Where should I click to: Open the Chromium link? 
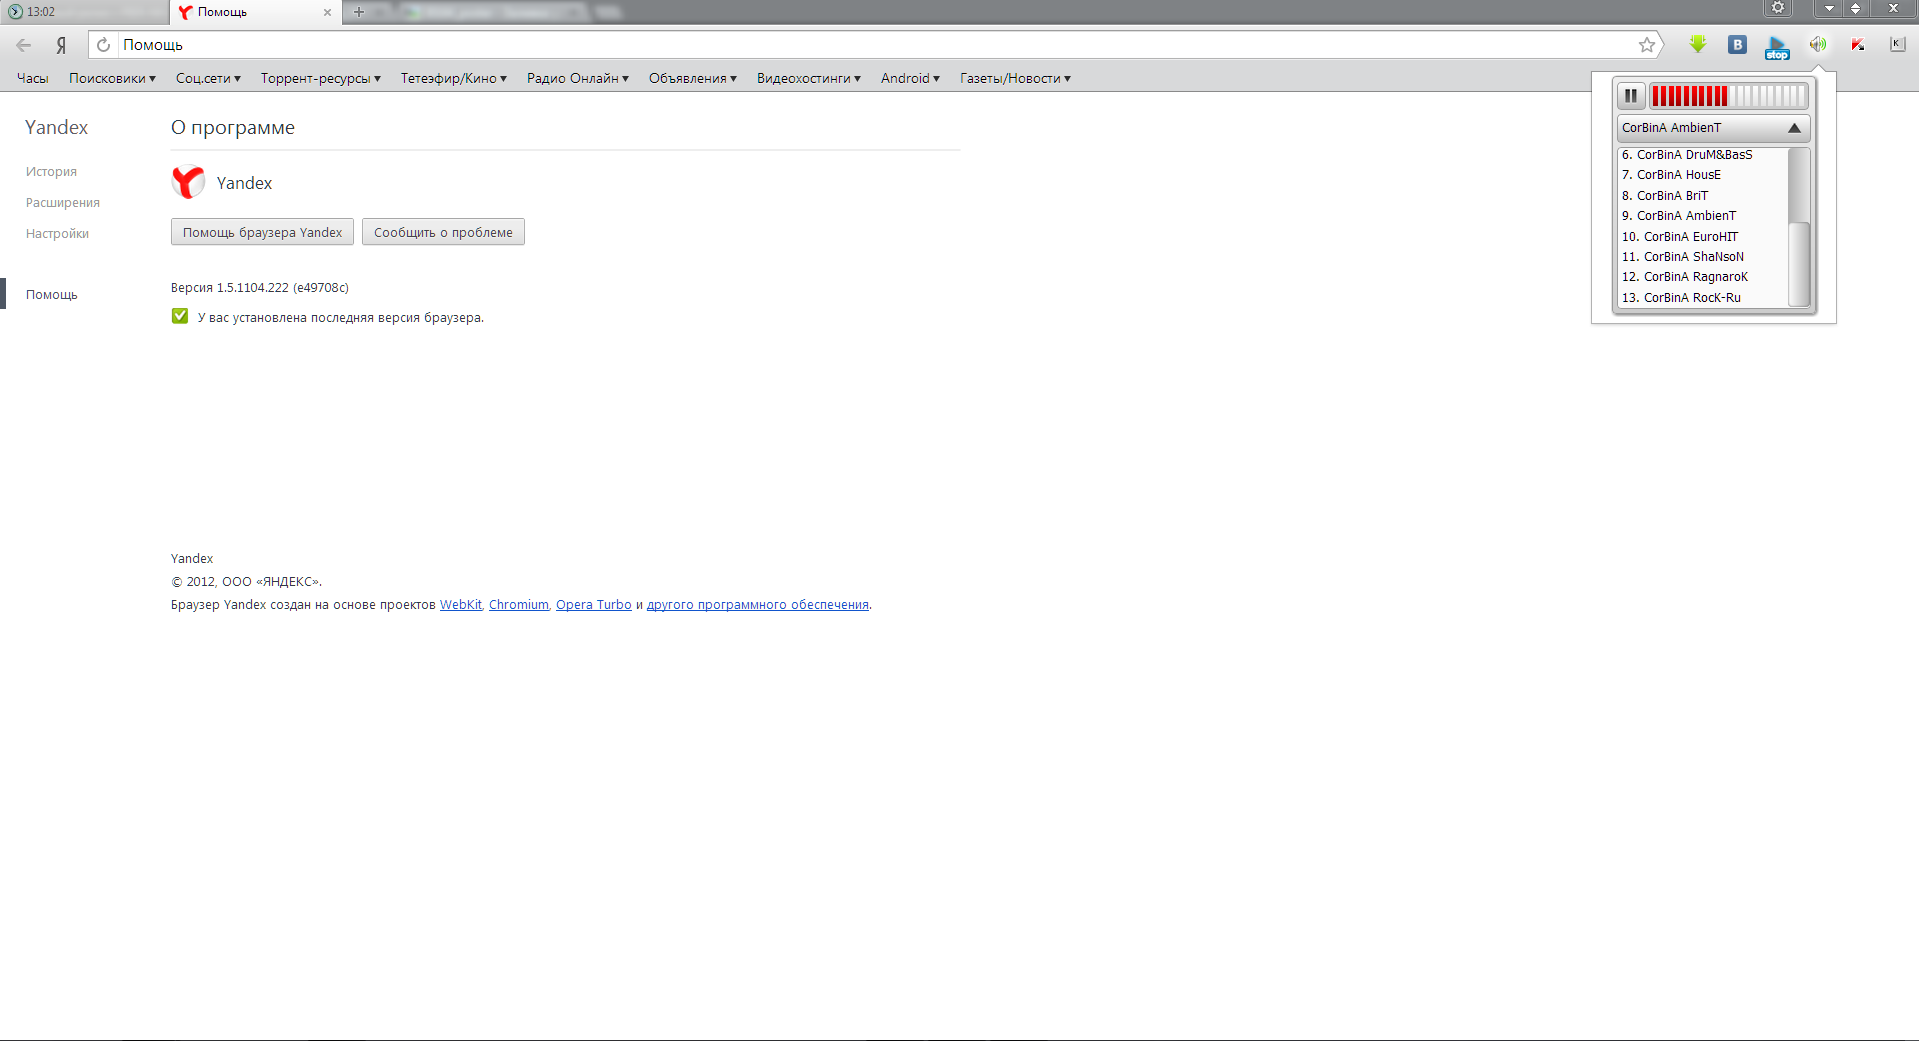pos(519,605)
